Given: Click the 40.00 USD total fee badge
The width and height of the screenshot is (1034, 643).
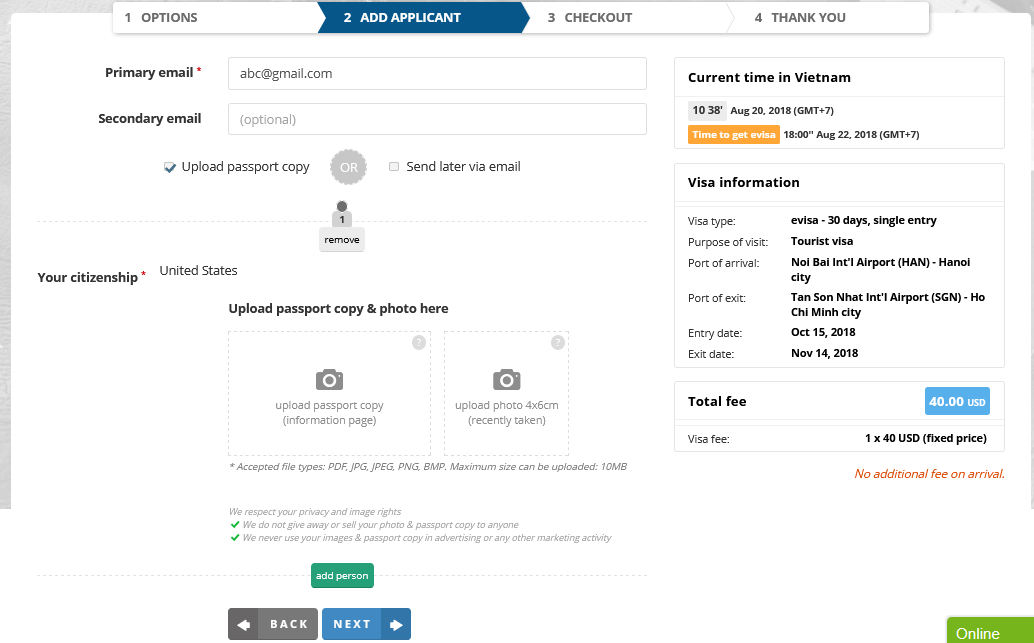Looking at the screenshot, I should (957, 401).
